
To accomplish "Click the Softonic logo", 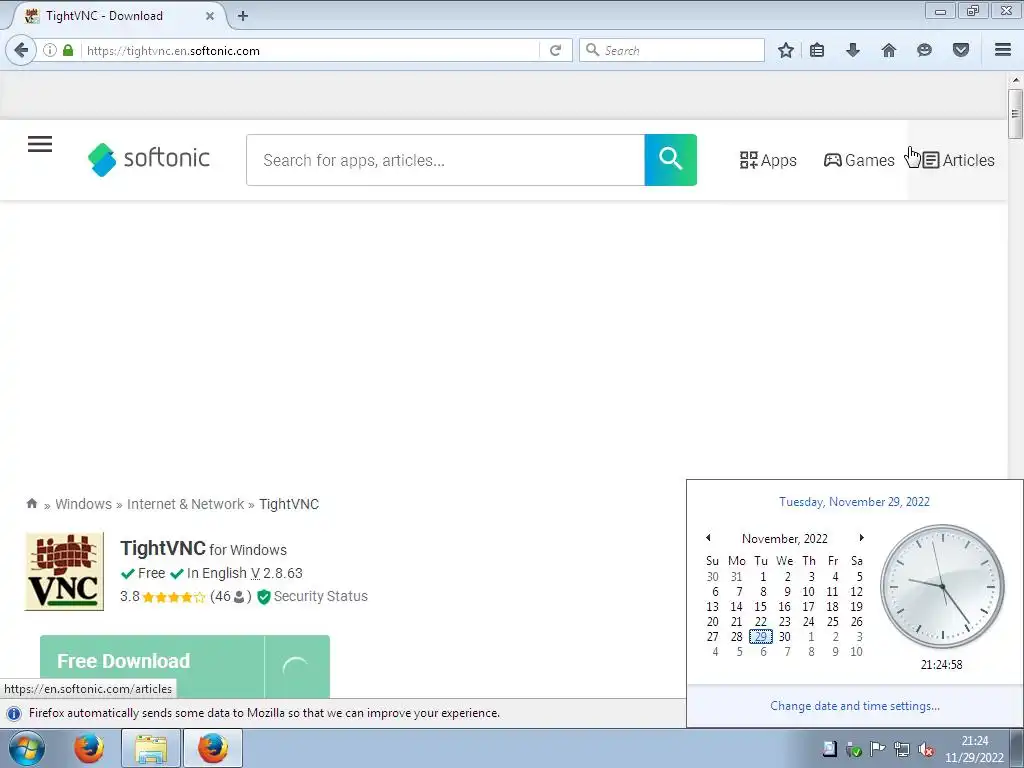I will 149,159.
